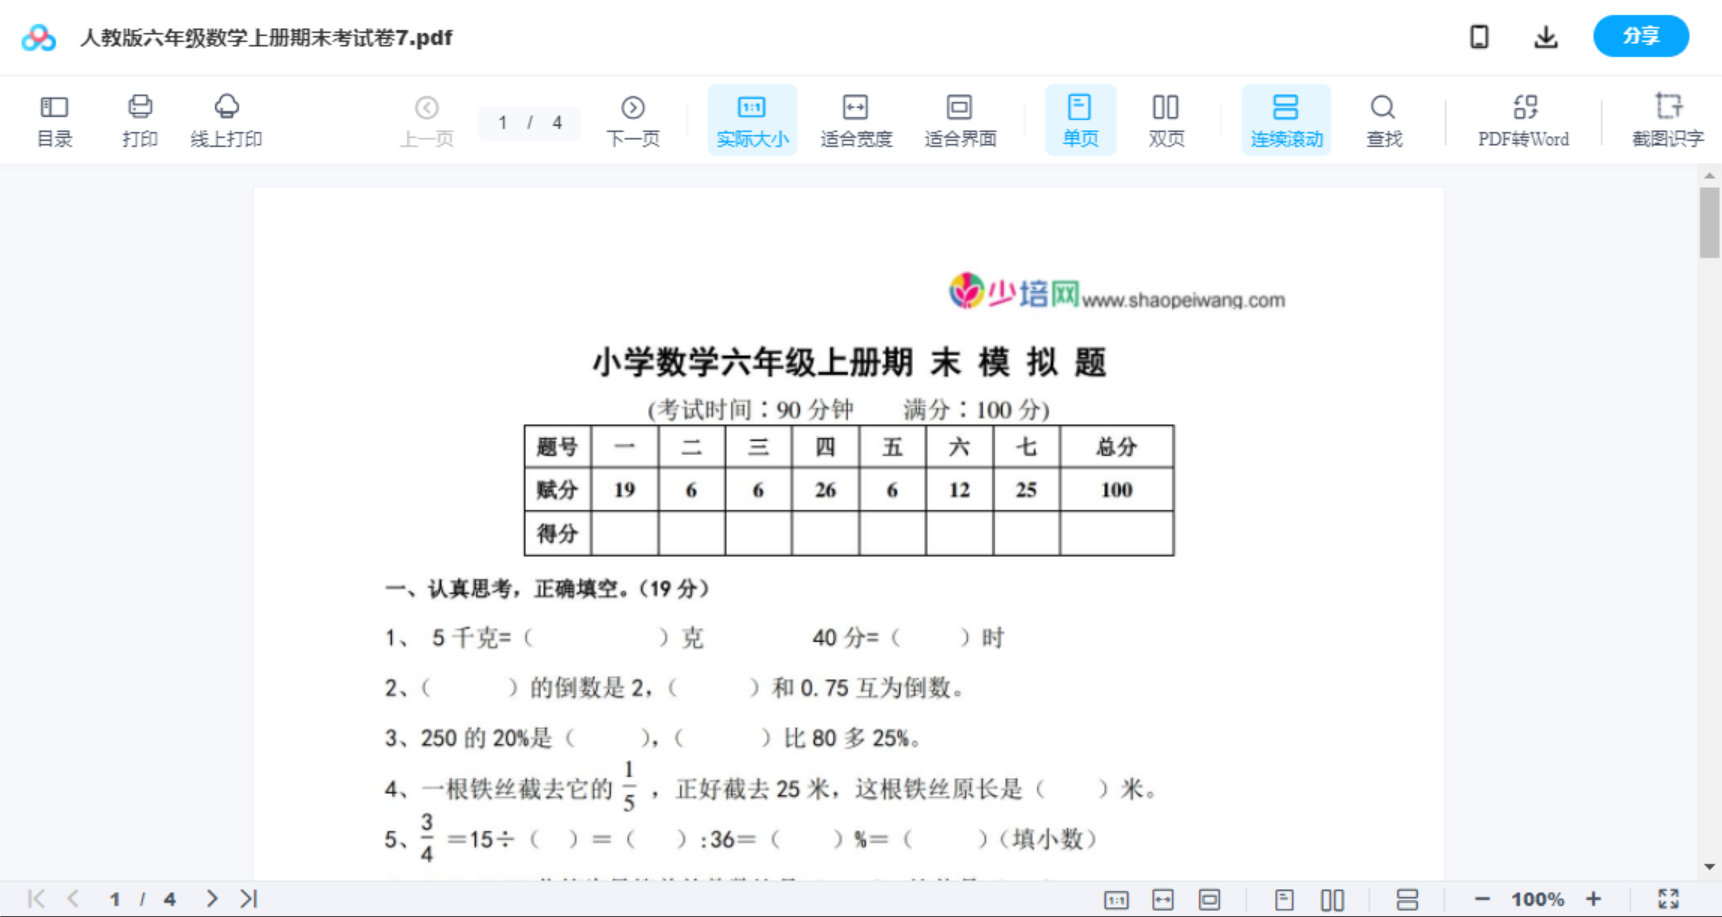Click the zoom minus button at bottom
Viewport: 1722px width, 917px height.
click(1484, 897)
